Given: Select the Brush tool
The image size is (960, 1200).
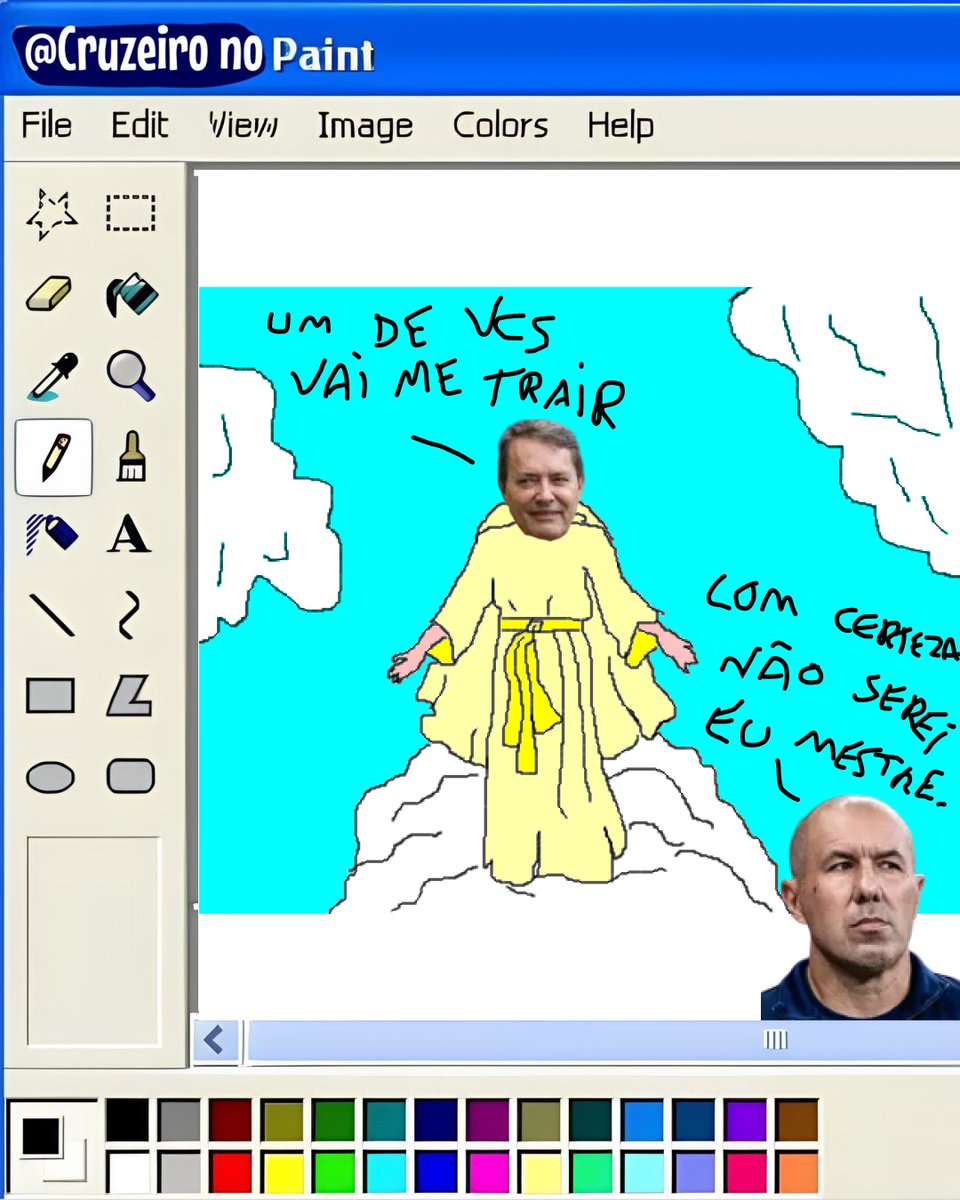Looking at the screenshot, I should click(130, 460).
